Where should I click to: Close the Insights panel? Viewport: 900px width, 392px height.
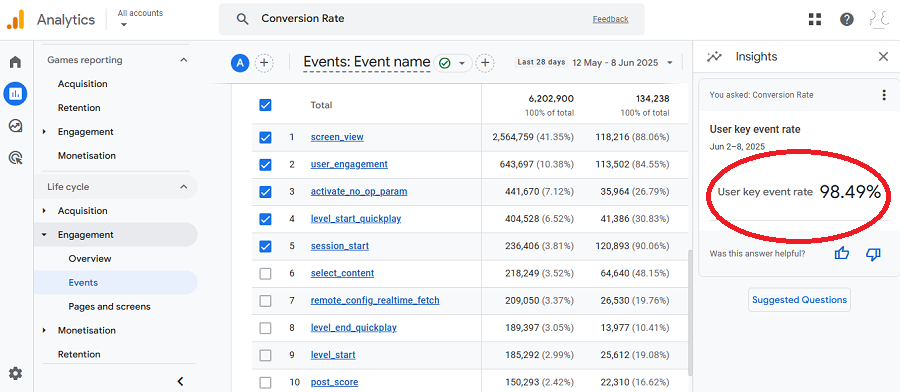pos(883,56)
